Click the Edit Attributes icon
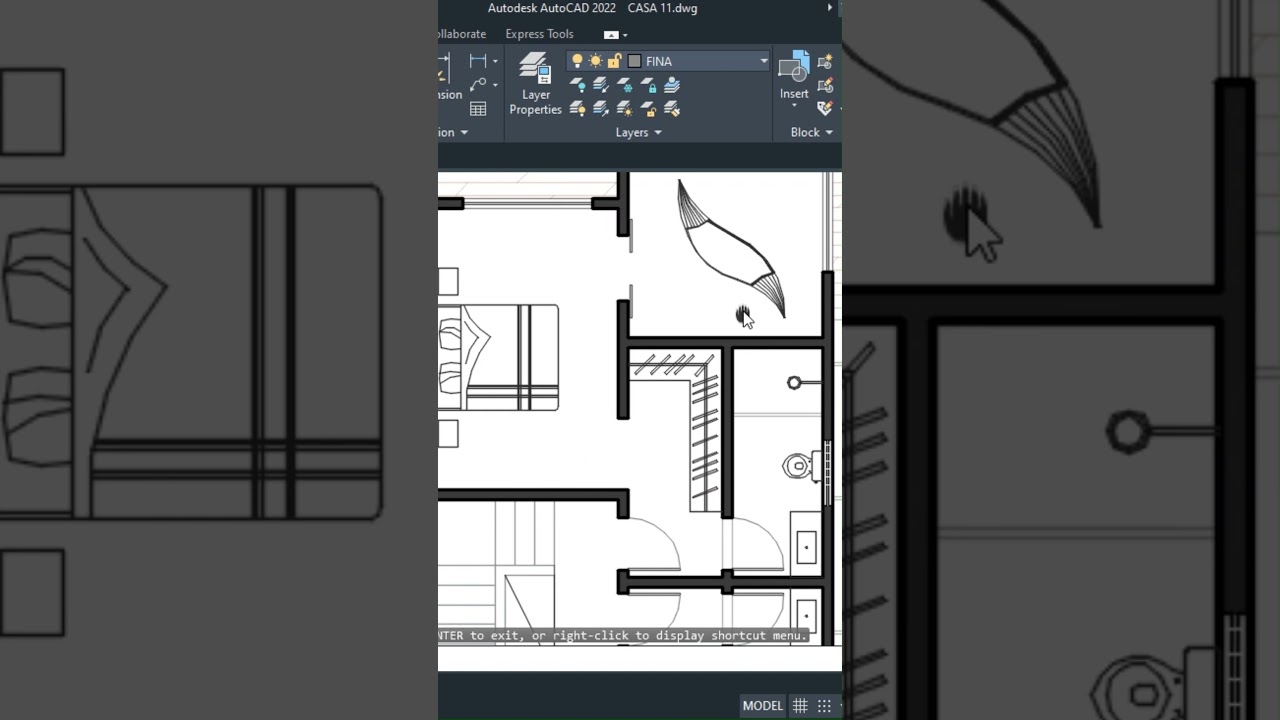This screenshot has width=1280, height=720. tap(825, 108)
